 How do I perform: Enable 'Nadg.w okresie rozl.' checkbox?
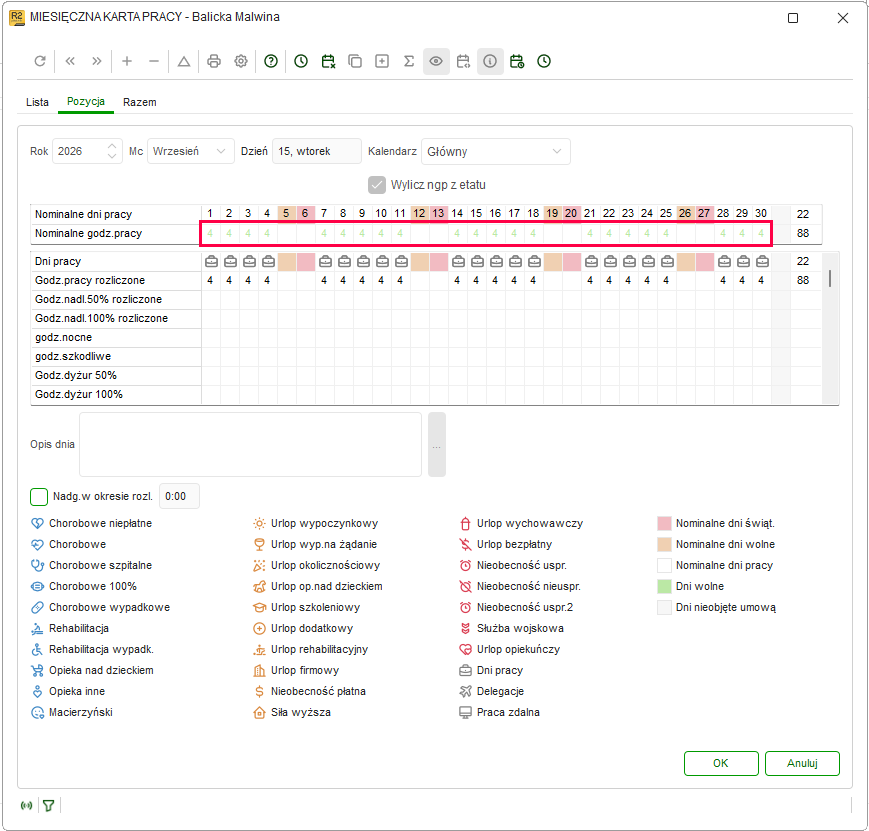[x=39, y=497]
